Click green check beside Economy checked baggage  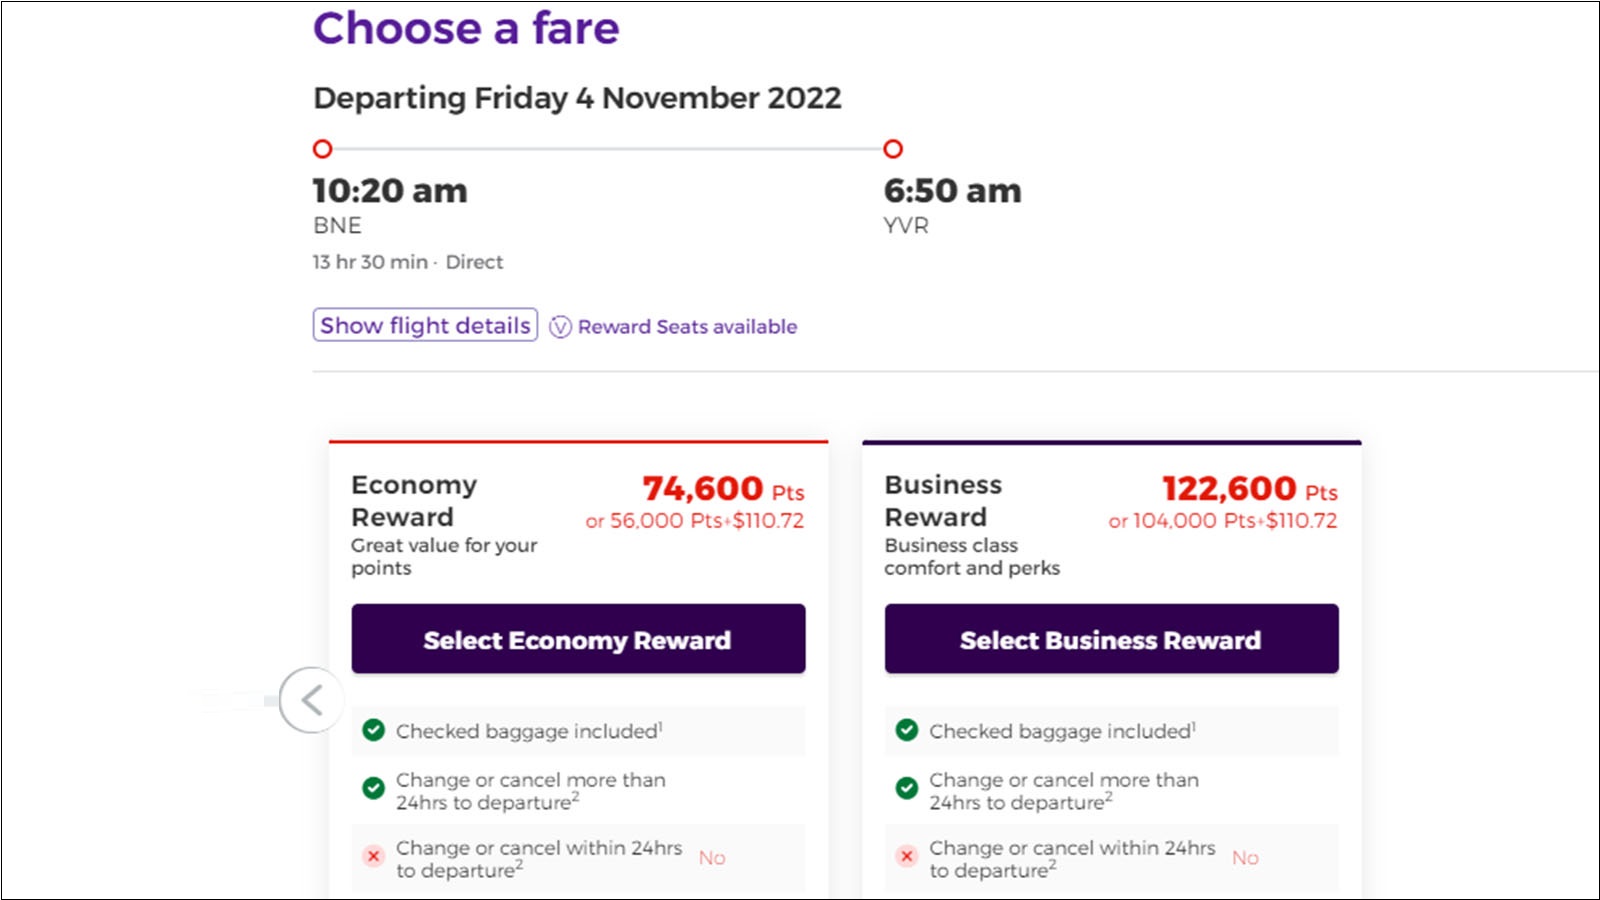point(374,730)
